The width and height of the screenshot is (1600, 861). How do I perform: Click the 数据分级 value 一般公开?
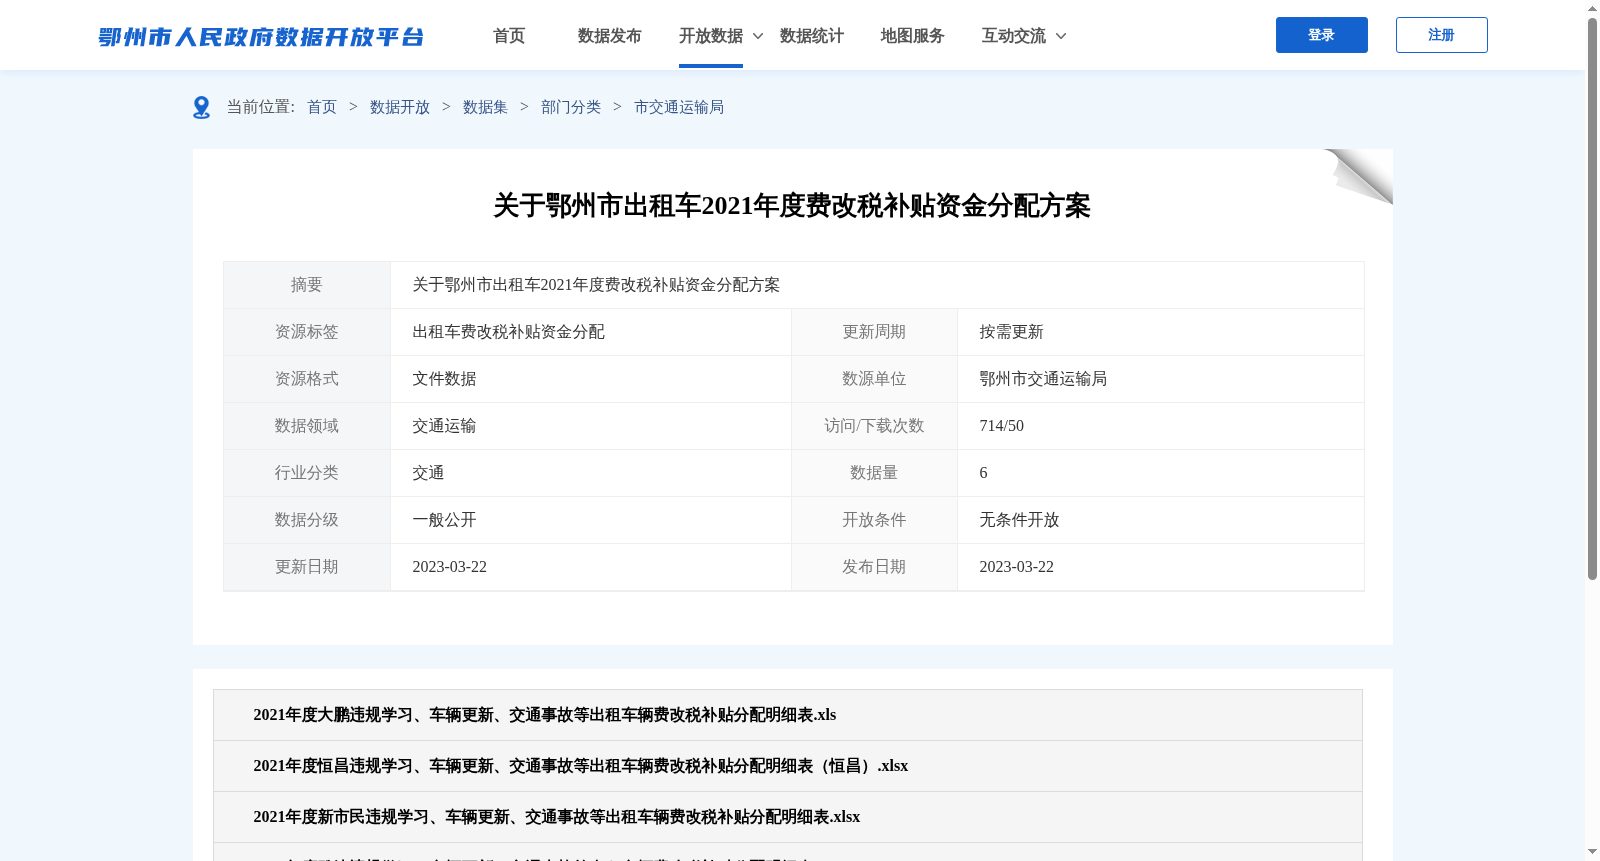point(444,520)
